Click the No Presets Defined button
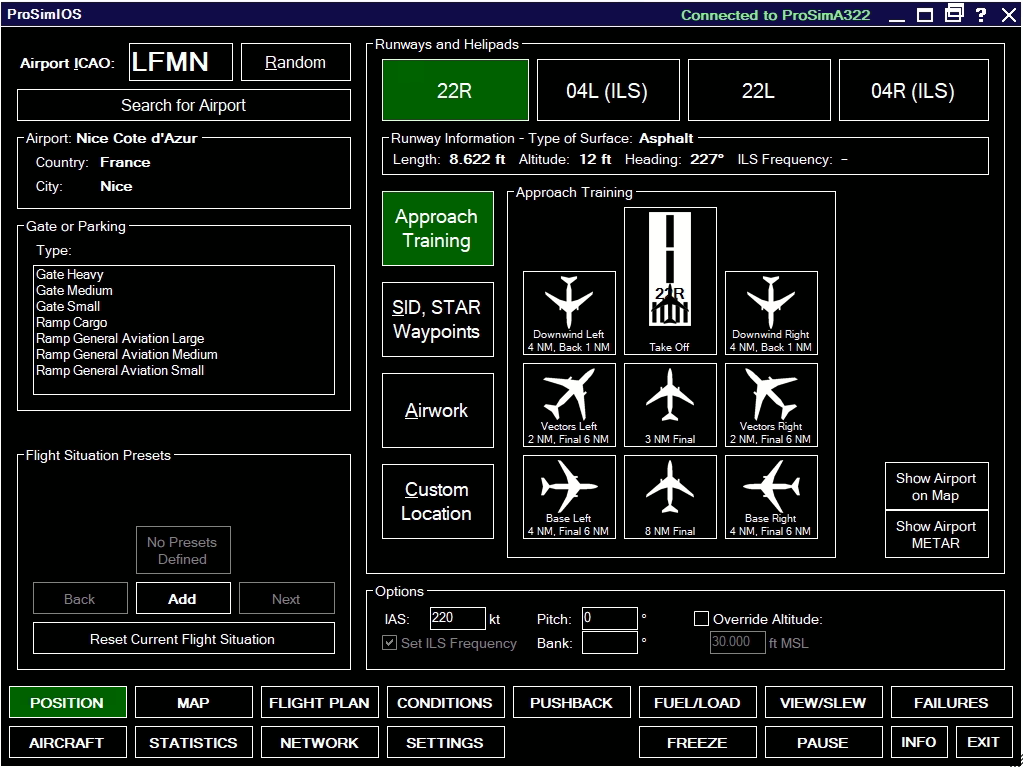Screen dimensions: 1023x768 pos(183,550)
